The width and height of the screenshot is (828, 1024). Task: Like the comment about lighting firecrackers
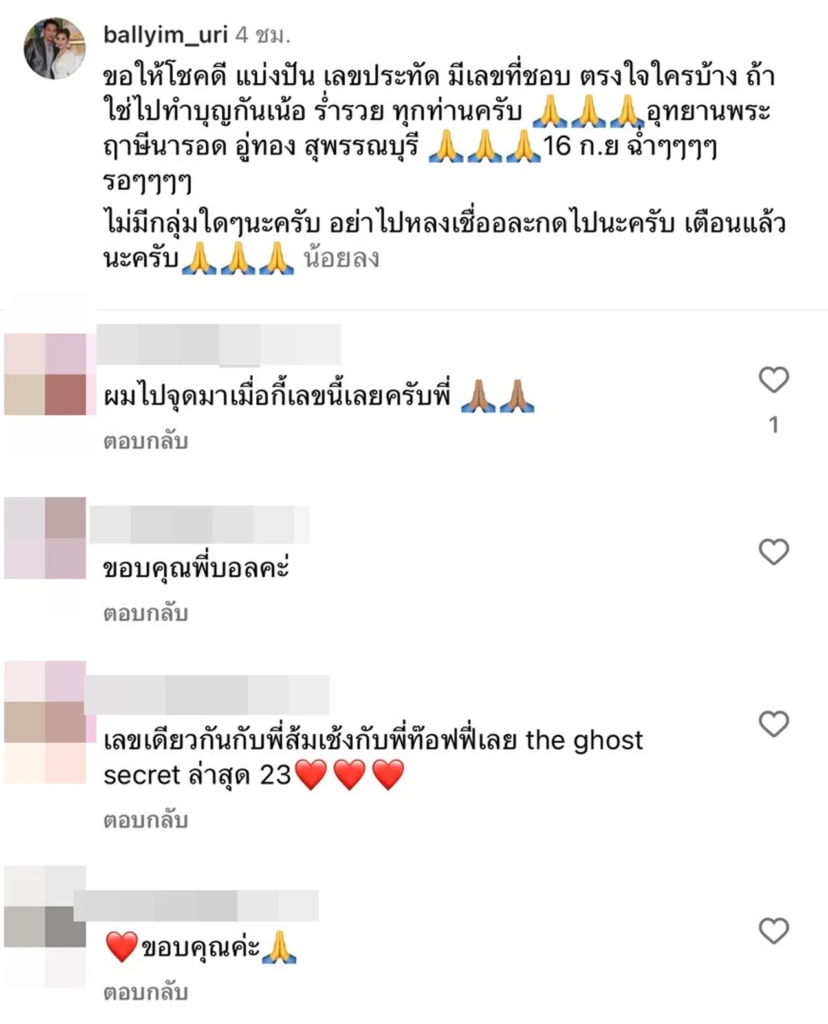[x=774, y=379]
